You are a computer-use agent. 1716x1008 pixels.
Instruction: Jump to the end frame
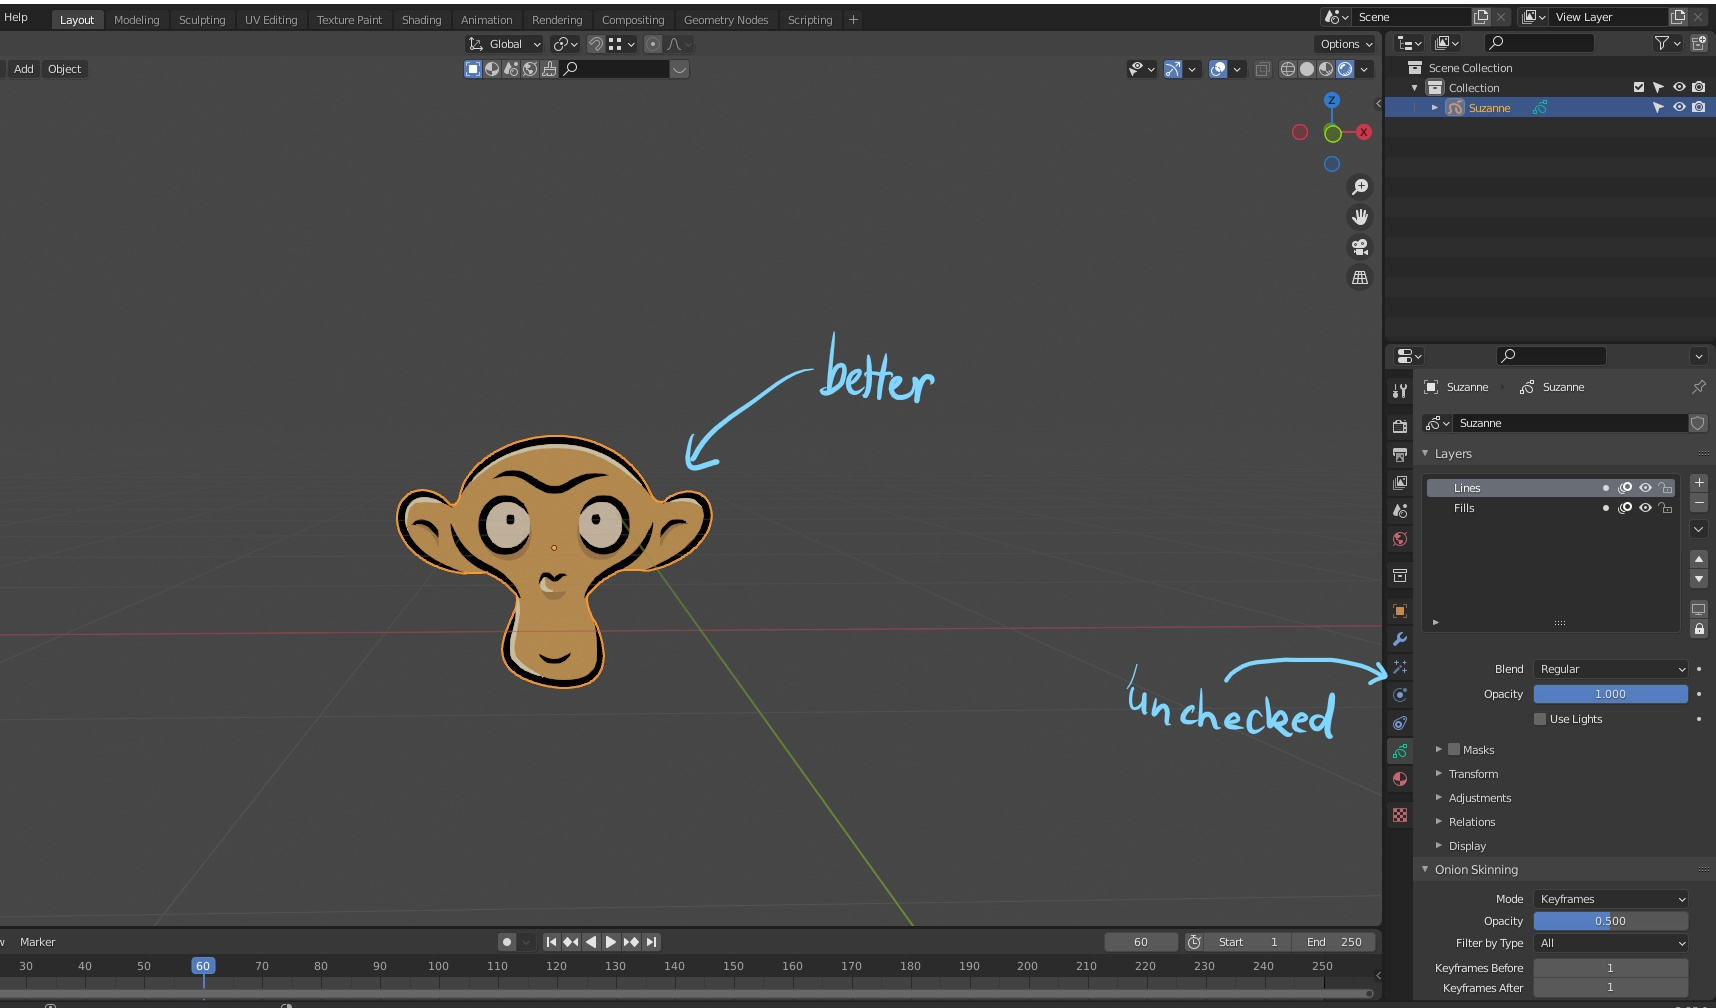click(651, 942)
